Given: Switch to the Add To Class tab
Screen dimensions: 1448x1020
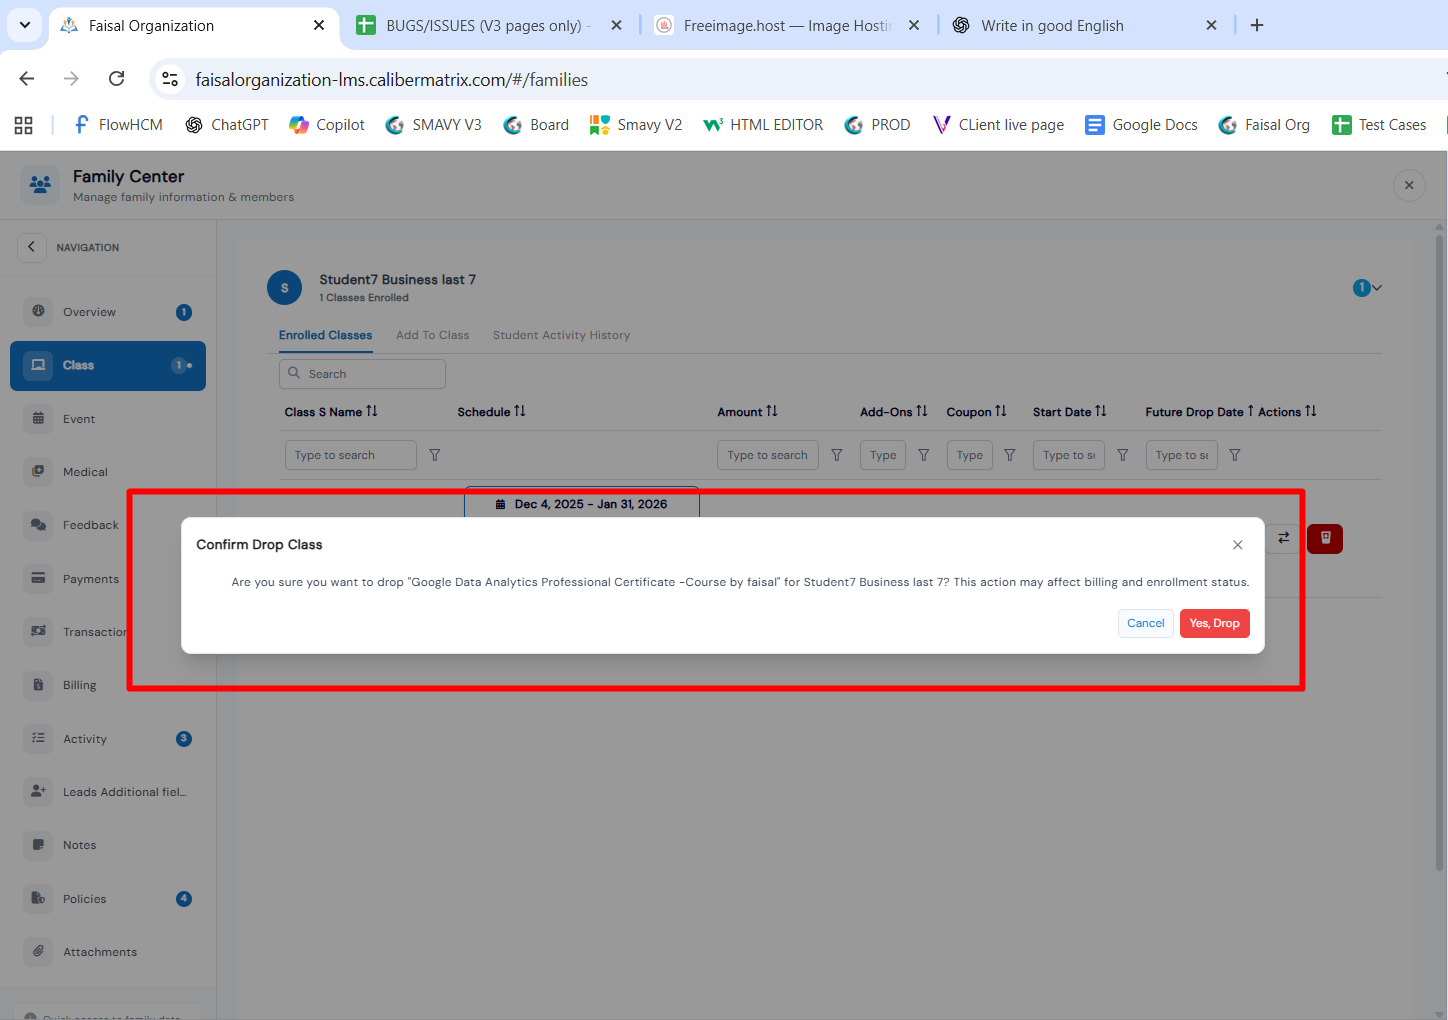Looking at the screenshot, I should tap(432, 336).
